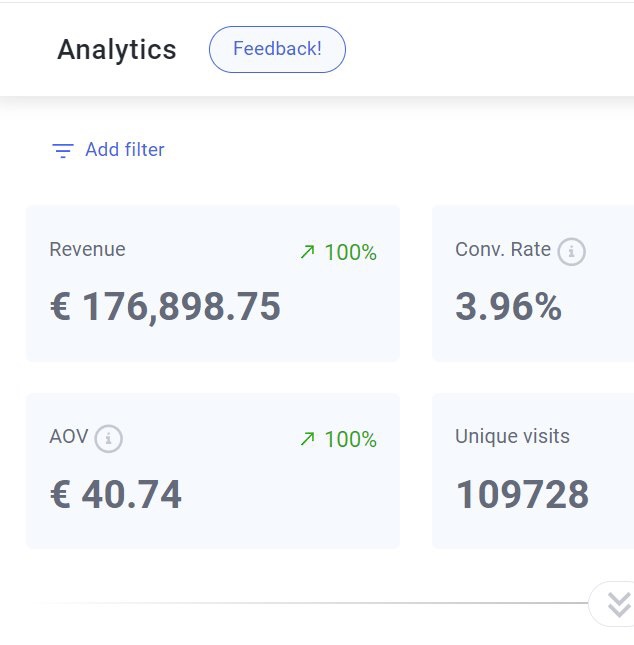Select the conversion rate 3.96%
Screen dimensions: 634x645
[509, 306]
